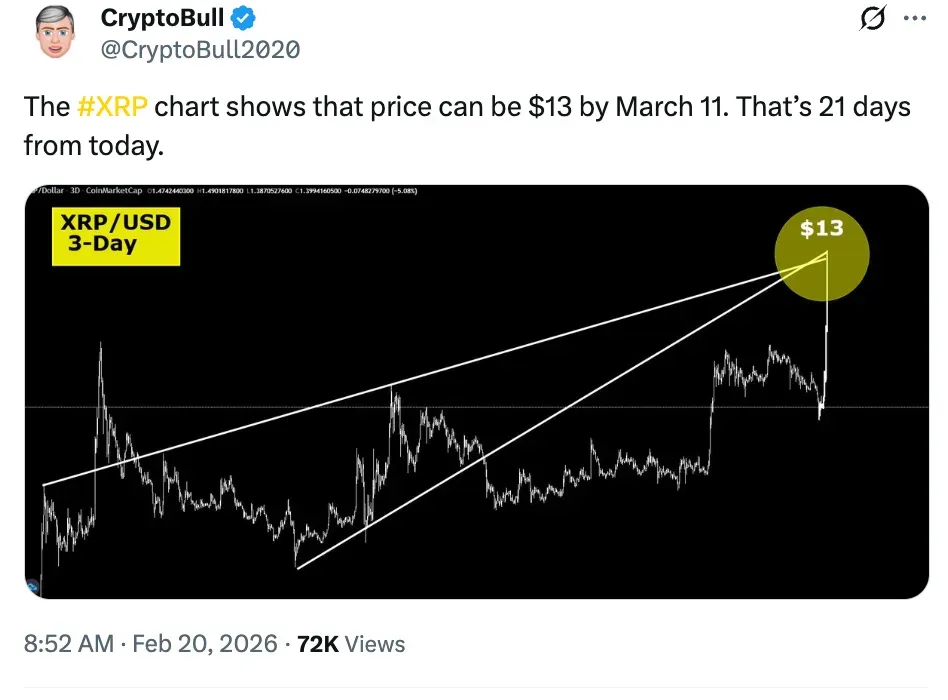Open Grok via the slashed-circle icon
This screenshot has height=700, width=948.
point(872,19)
